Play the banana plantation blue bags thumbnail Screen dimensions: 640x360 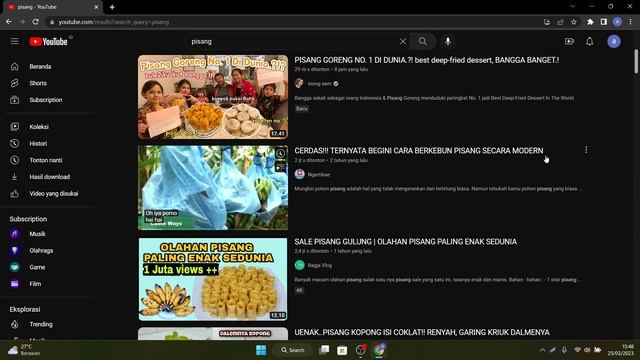tap(213, 188)
